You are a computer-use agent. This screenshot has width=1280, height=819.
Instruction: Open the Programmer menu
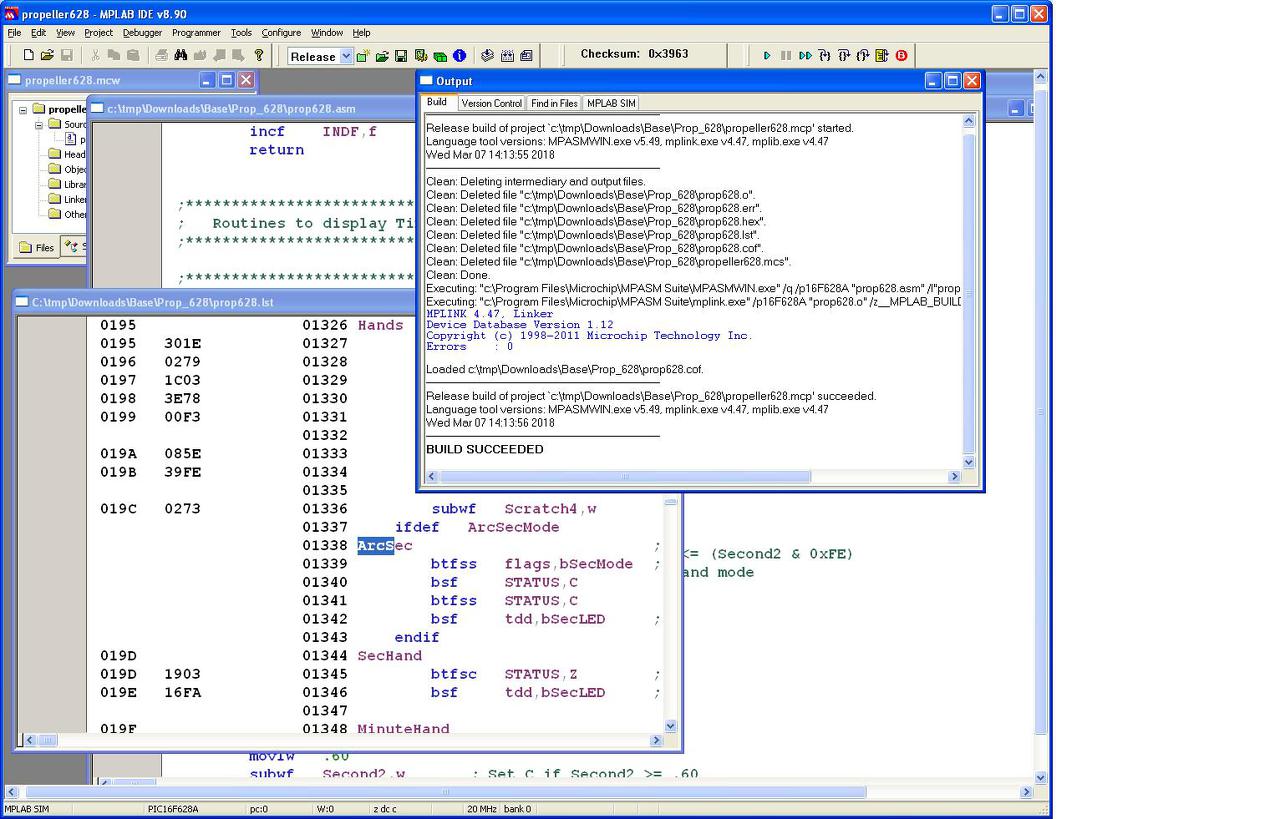click(x=196, y=33)
